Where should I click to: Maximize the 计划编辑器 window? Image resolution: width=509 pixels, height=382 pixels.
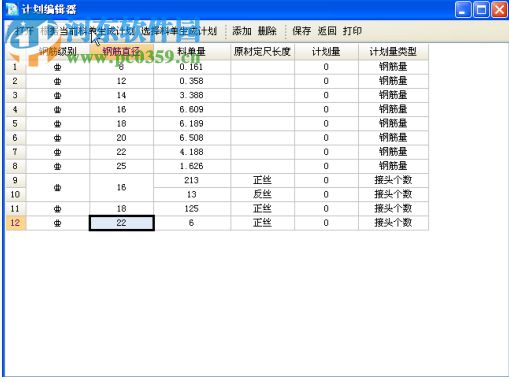point(481,9)
